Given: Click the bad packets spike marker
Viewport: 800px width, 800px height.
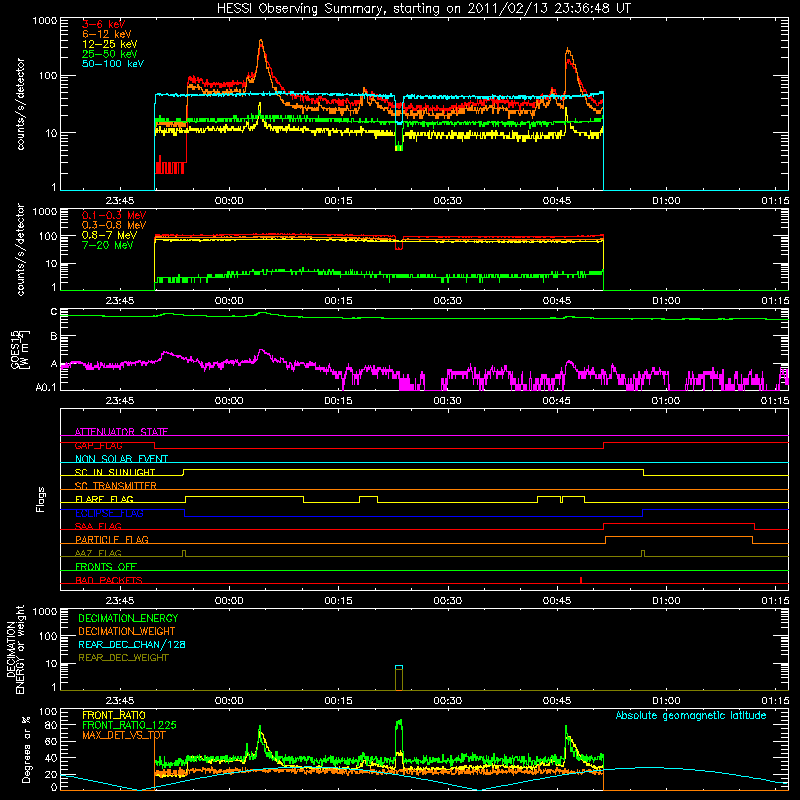Looking at the screenshot, I should click(581, 580).
